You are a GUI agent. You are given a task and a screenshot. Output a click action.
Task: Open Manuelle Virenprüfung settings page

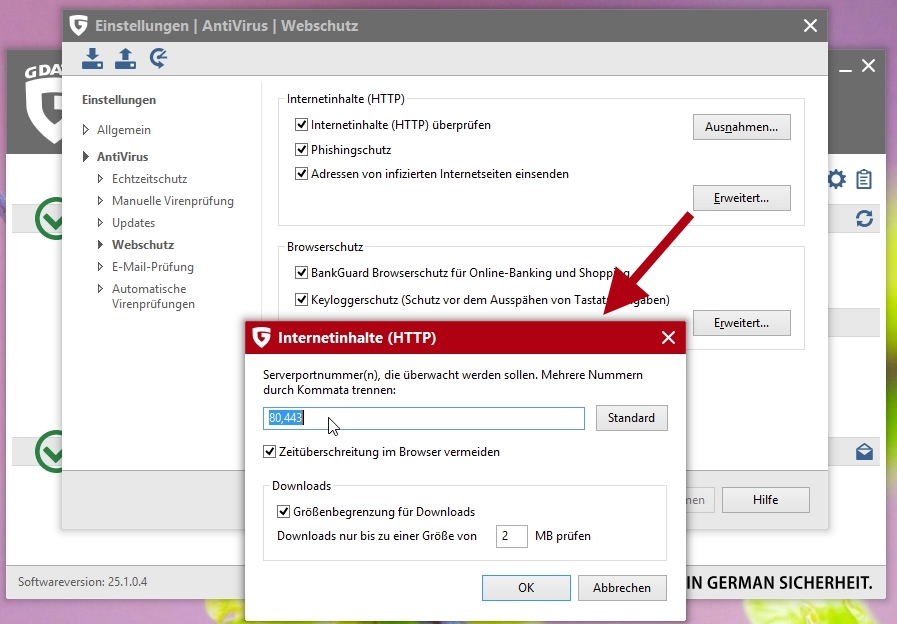click(x=173, y=201)
